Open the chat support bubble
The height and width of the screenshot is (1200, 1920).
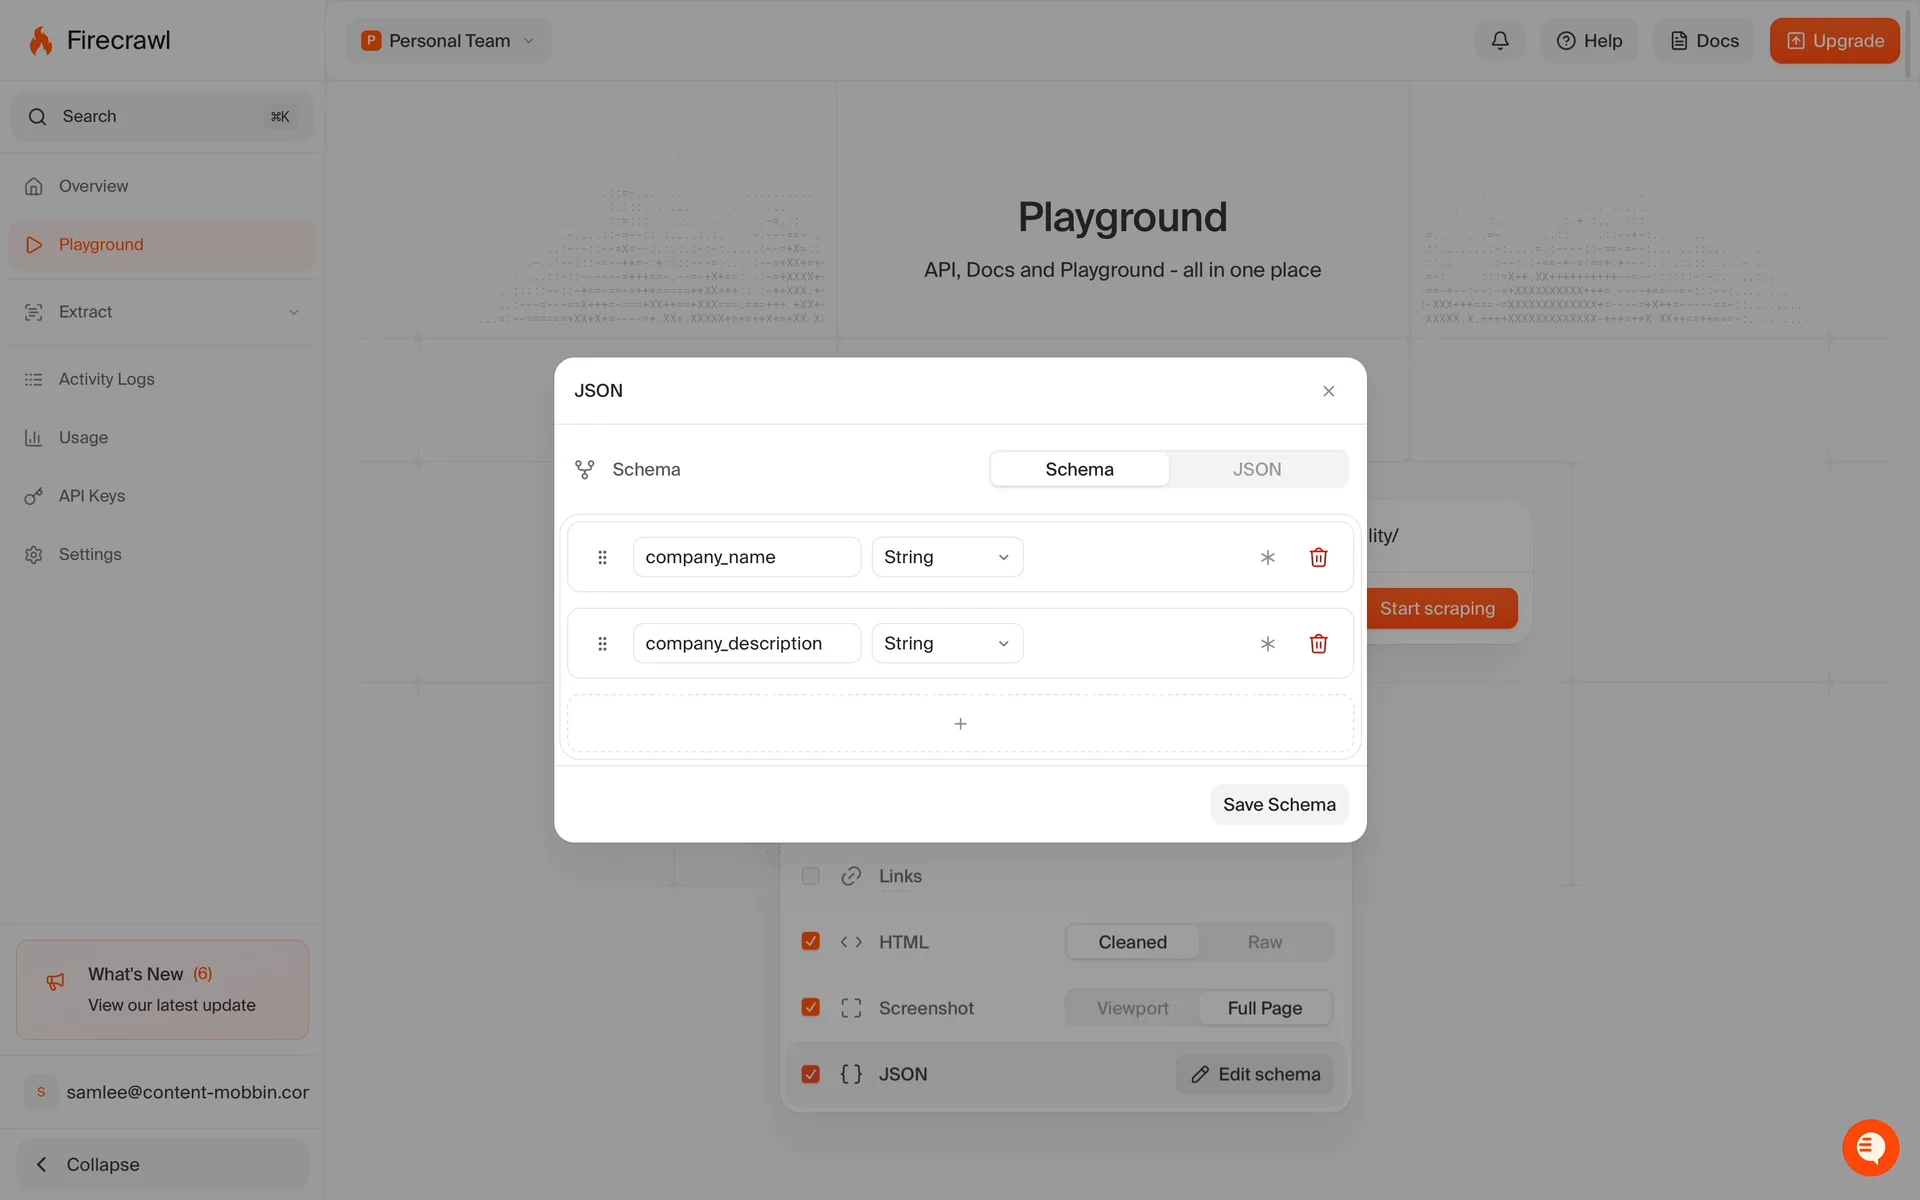(x=1870, y=1147)
